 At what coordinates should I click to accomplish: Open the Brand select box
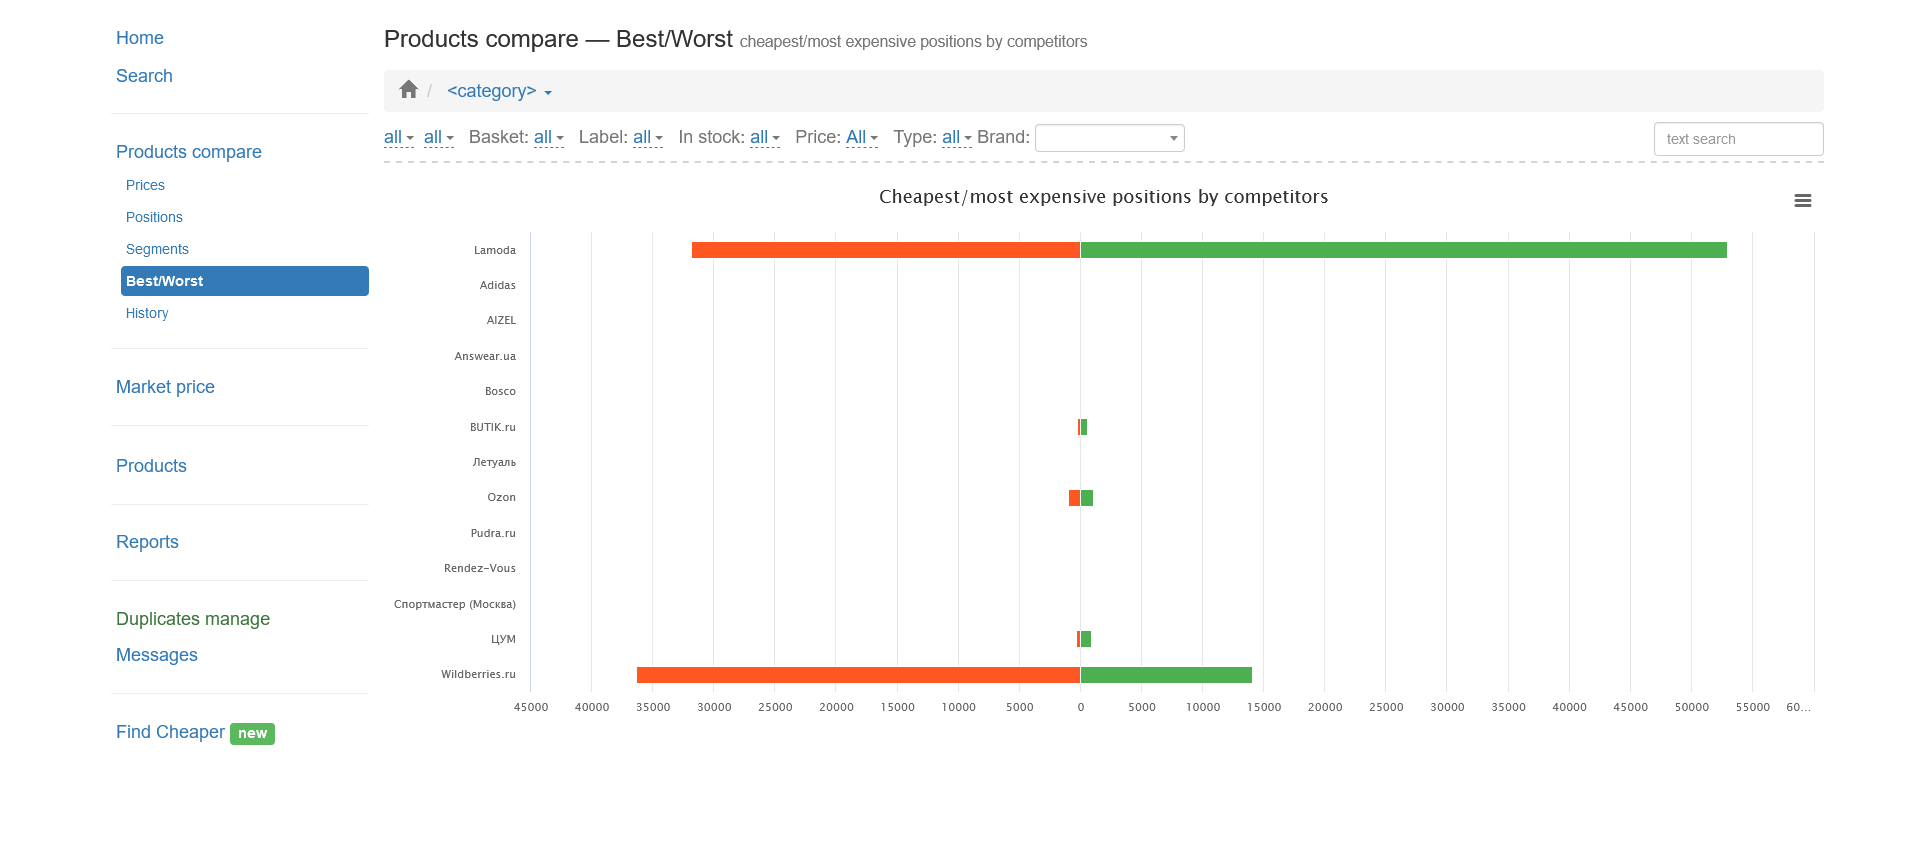[x=1110, y=138]
